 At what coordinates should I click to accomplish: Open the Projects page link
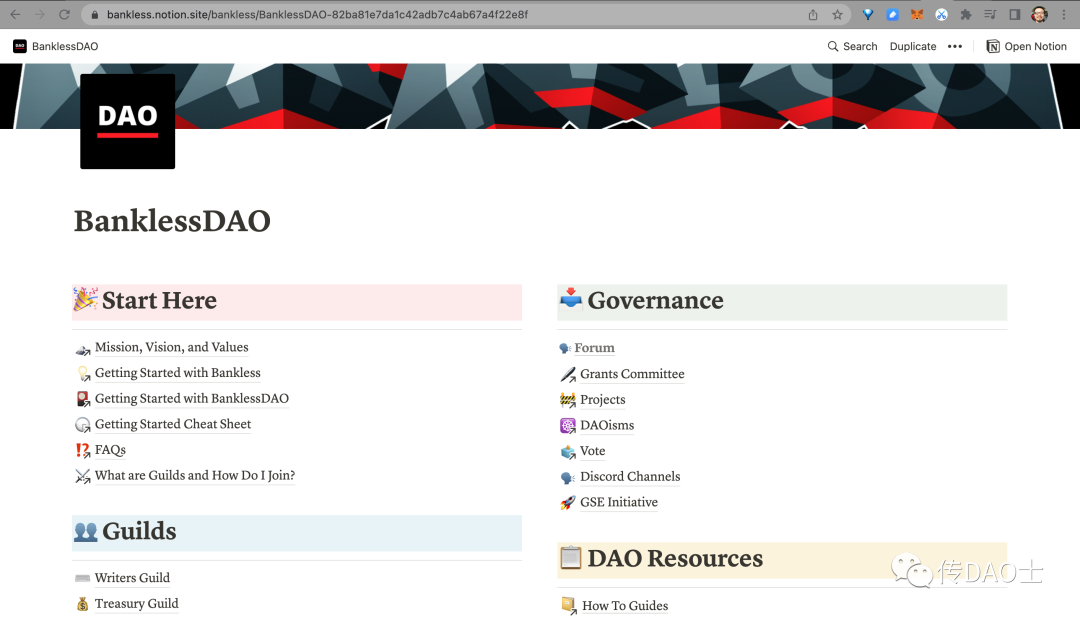tap(603, 400)
